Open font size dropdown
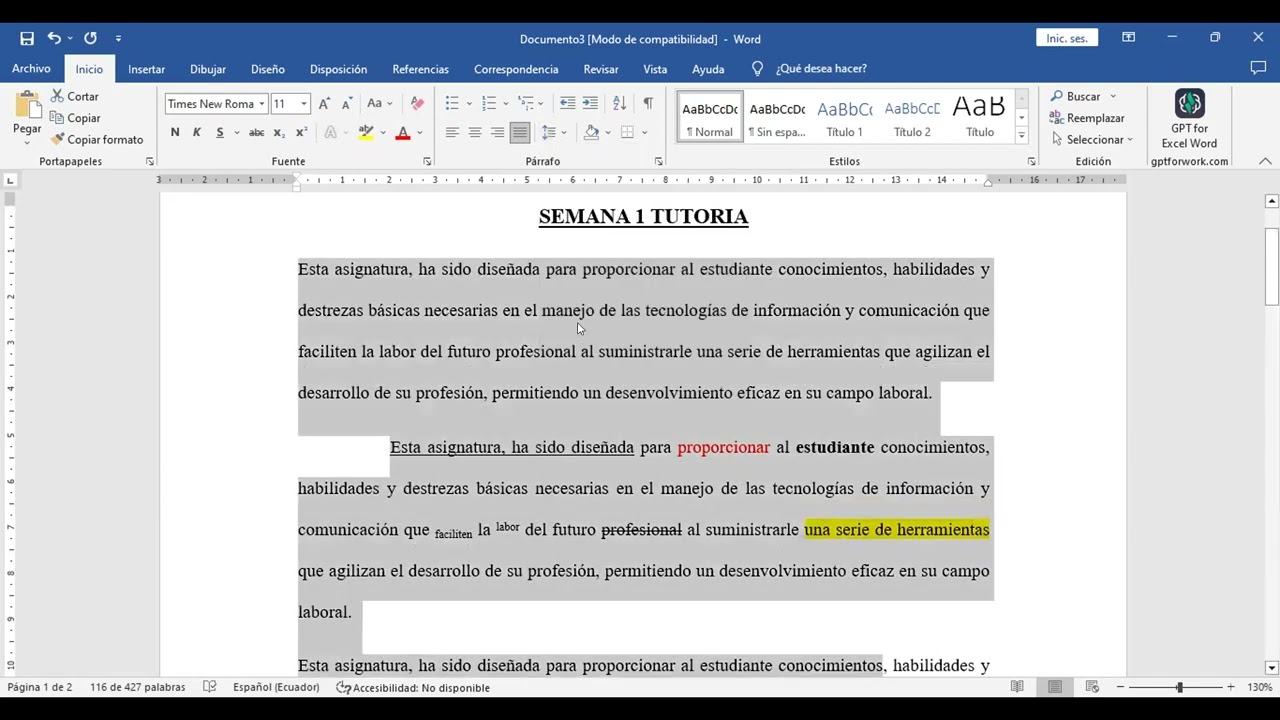1280x720 pixels. 304,104
